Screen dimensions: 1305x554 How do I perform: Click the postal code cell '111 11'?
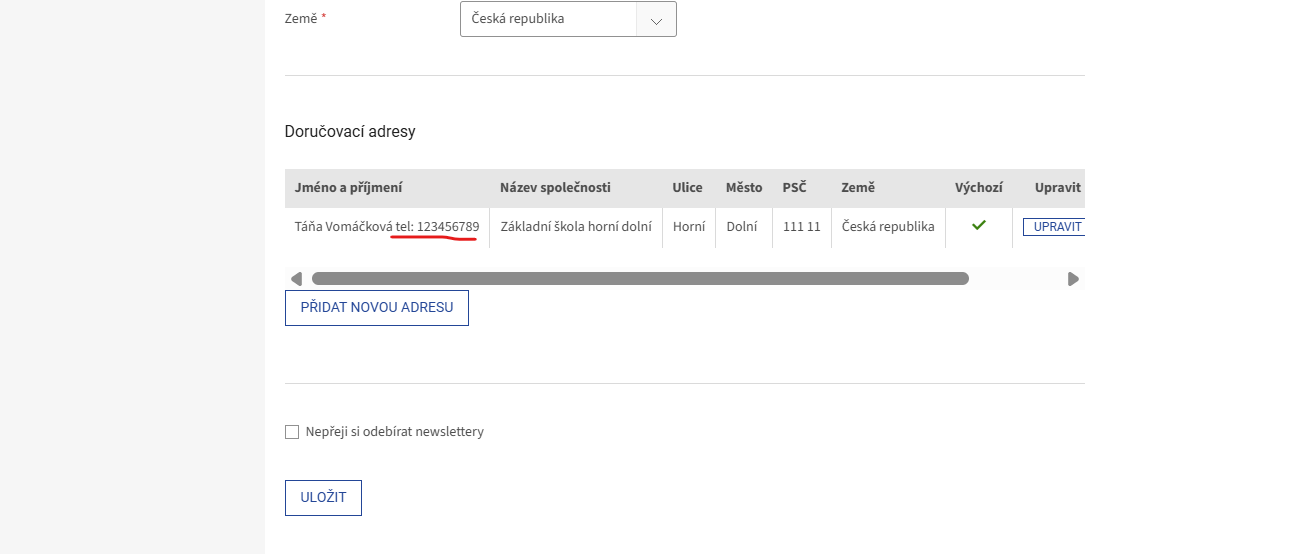[802, 227]
